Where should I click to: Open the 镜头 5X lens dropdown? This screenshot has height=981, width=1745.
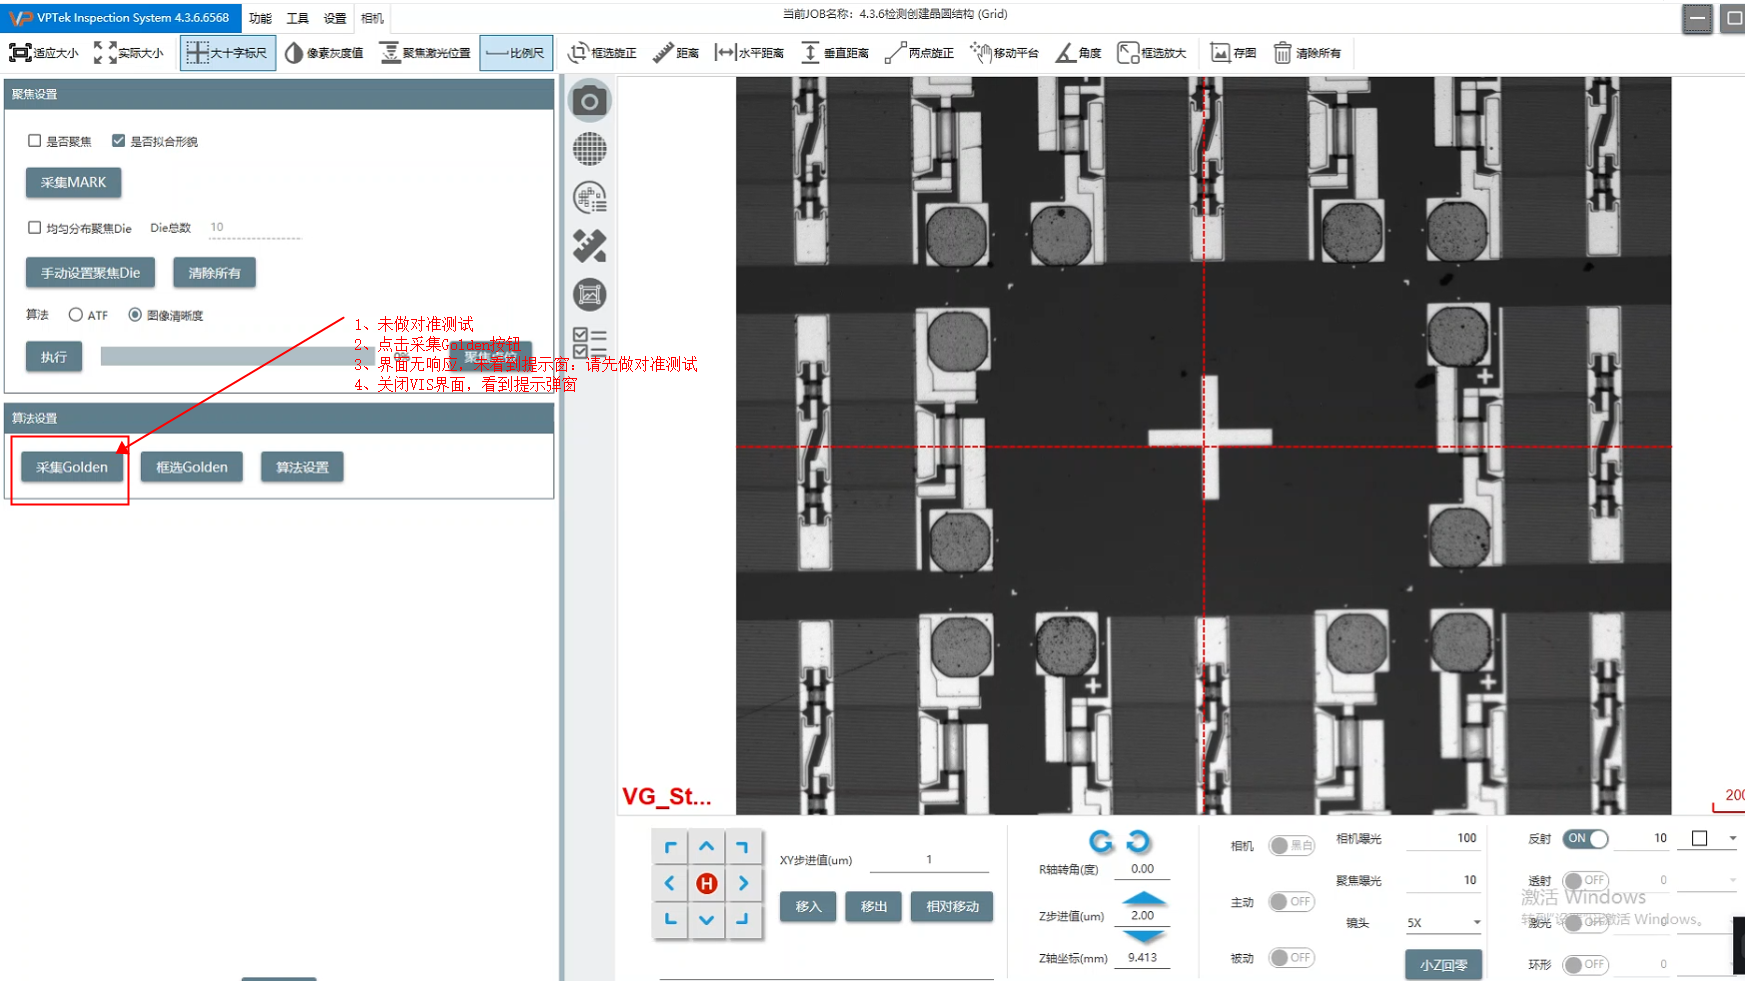[x=1443, y=922]
